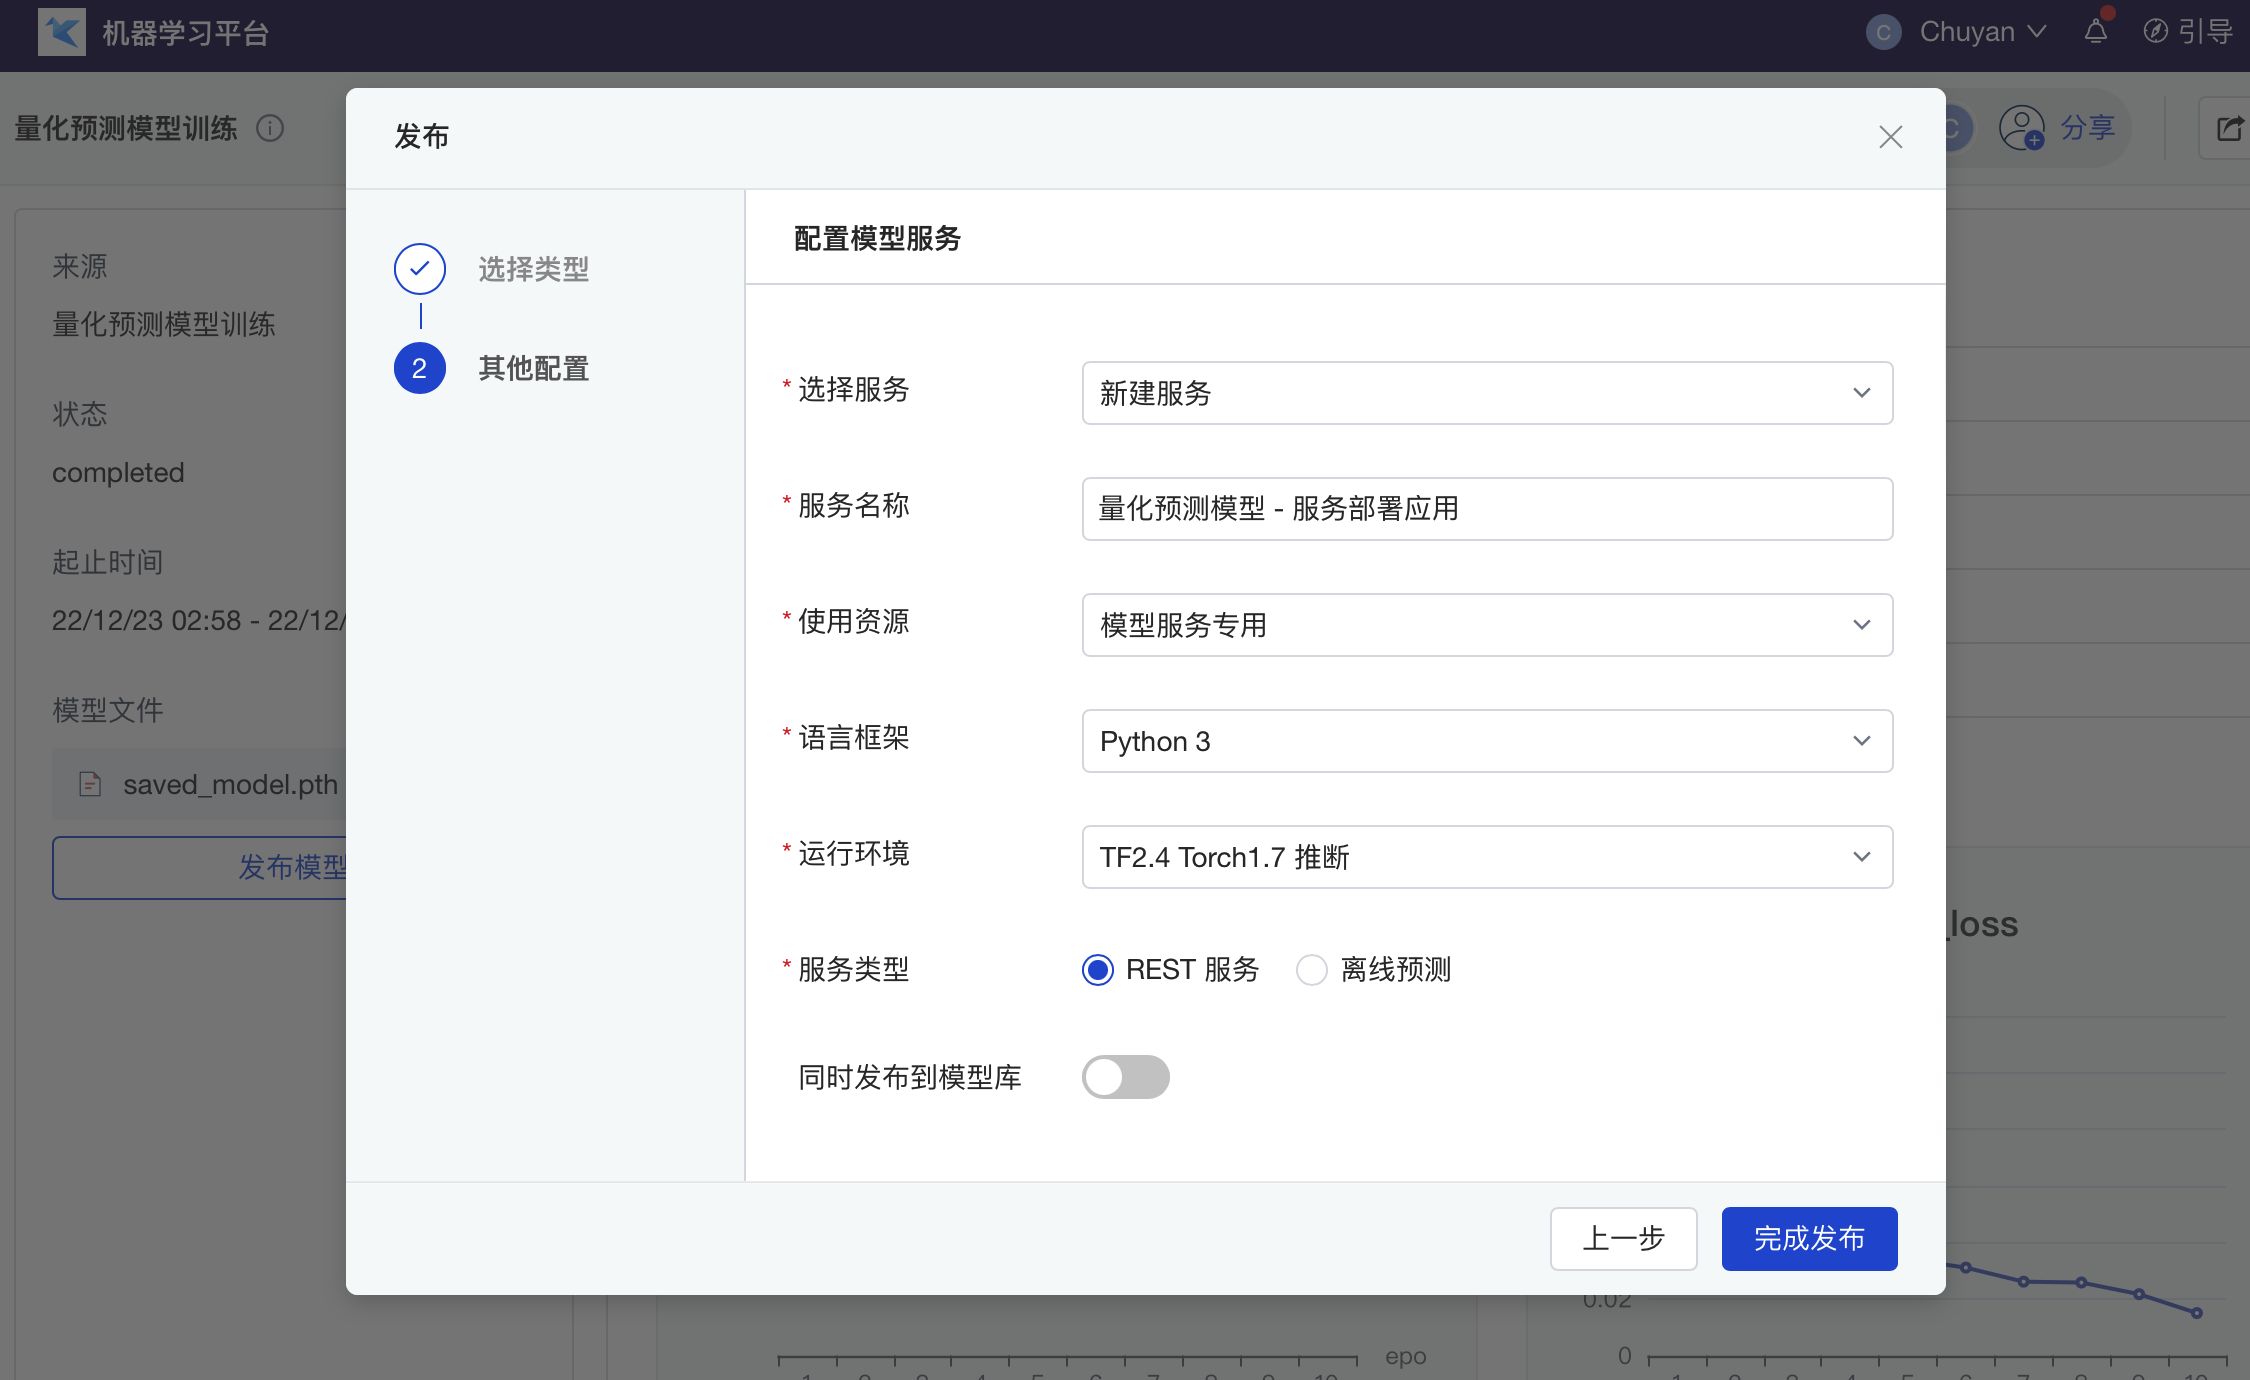The image size is (2250, 1380).
Task: Click the saved_model.pth file name
Action: tap(231, 785)
